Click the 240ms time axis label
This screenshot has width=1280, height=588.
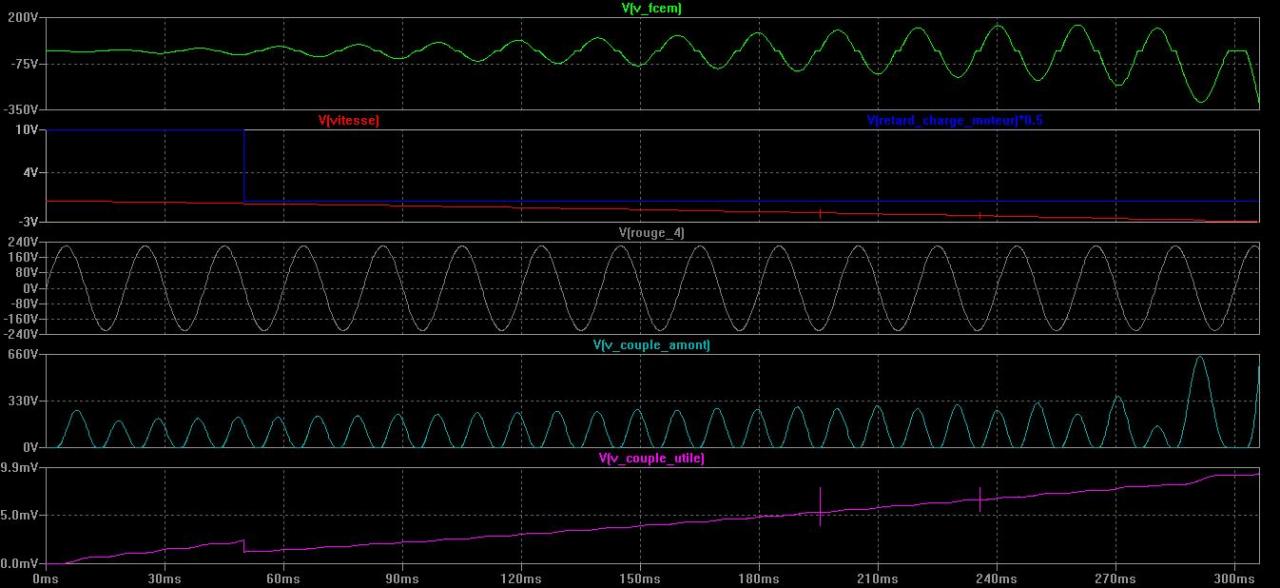click(997, 579)
